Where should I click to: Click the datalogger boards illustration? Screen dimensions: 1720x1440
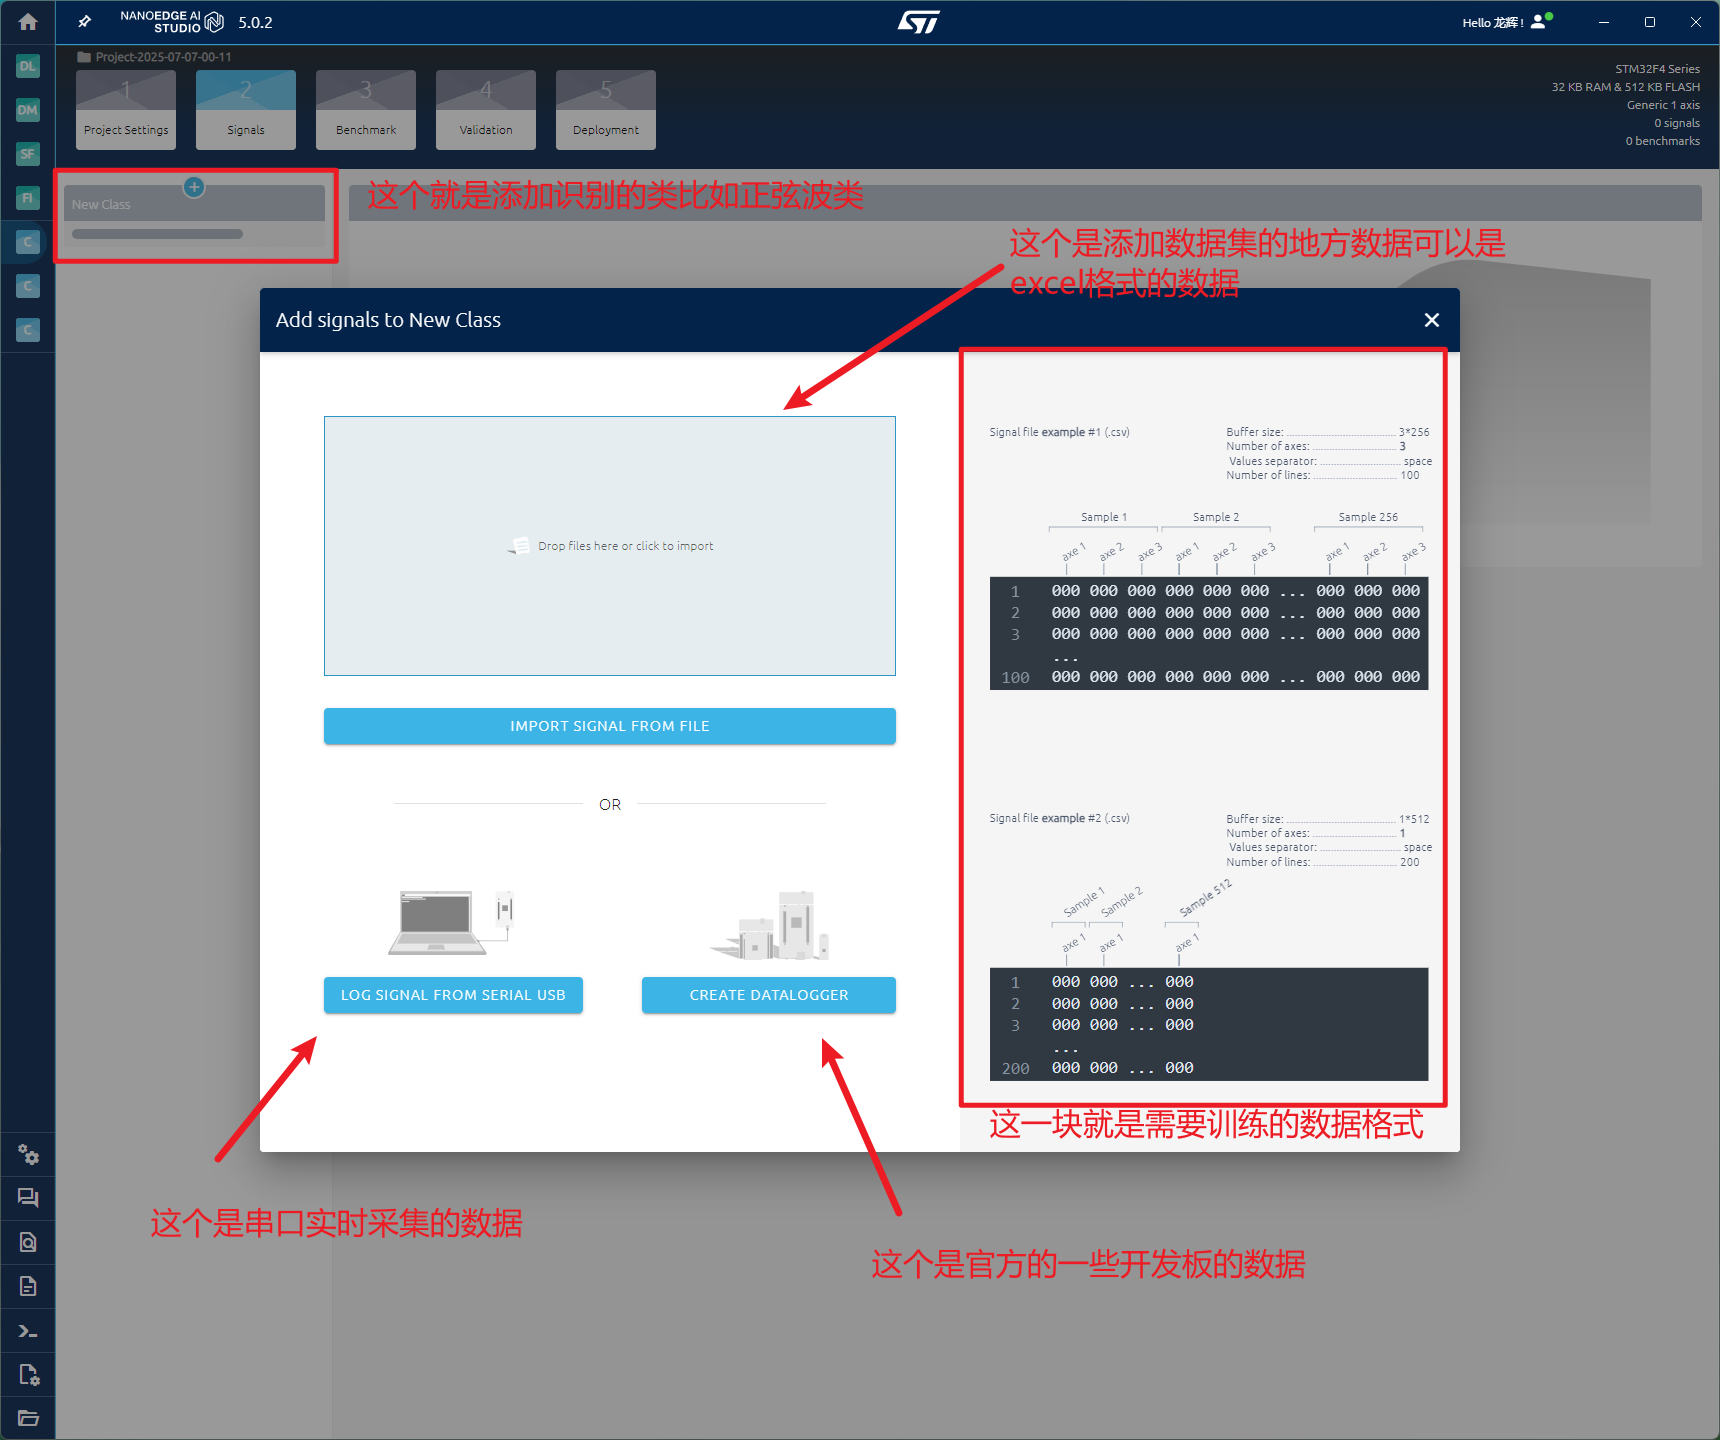point(770,925)
